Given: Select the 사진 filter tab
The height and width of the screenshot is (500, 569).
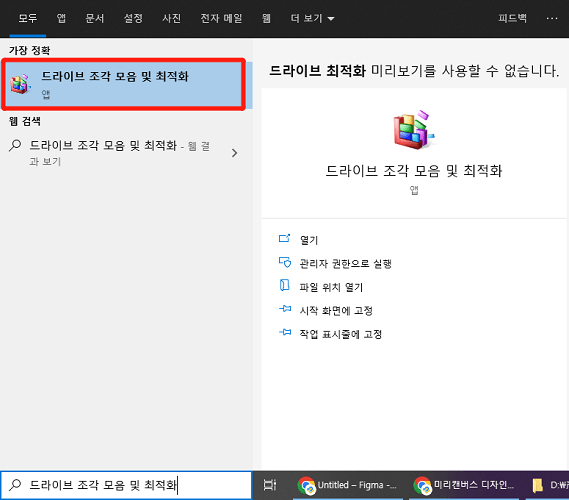Looking at the screenshot, I should coord(171,18).
